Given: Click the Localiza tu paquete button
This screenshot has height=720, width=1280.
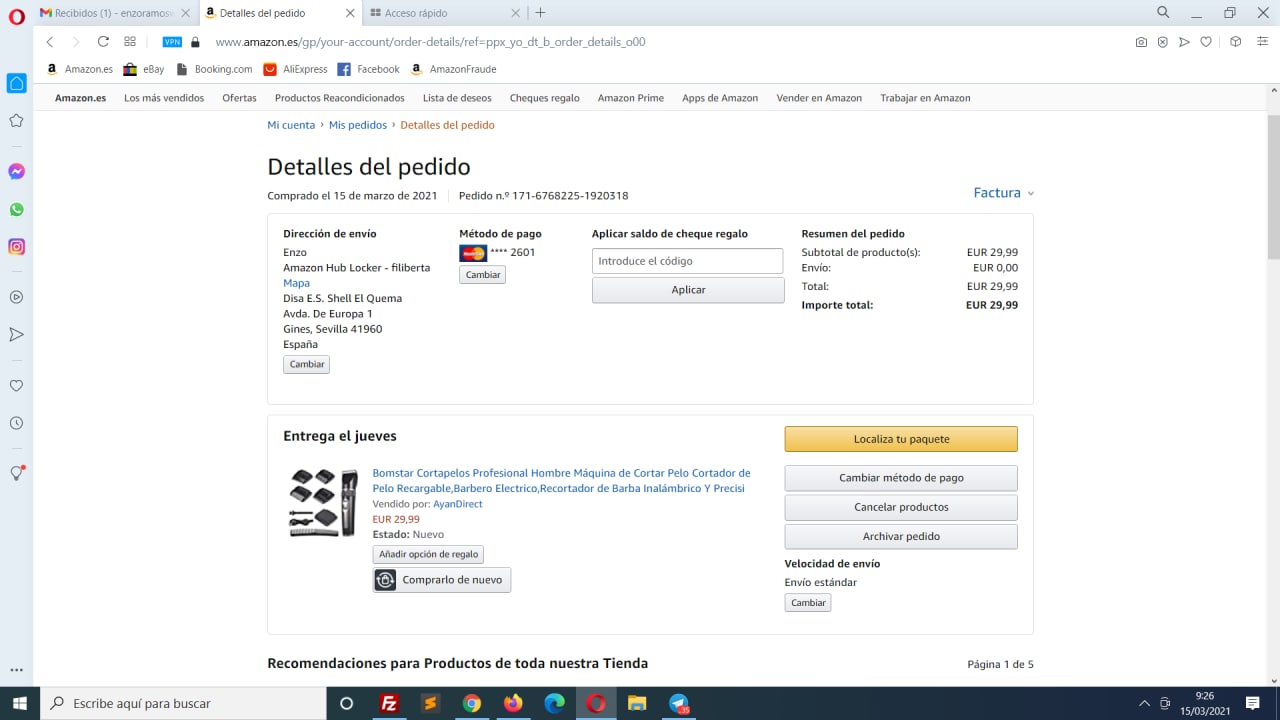Looking at the screenshot, I should pos(900,439).
